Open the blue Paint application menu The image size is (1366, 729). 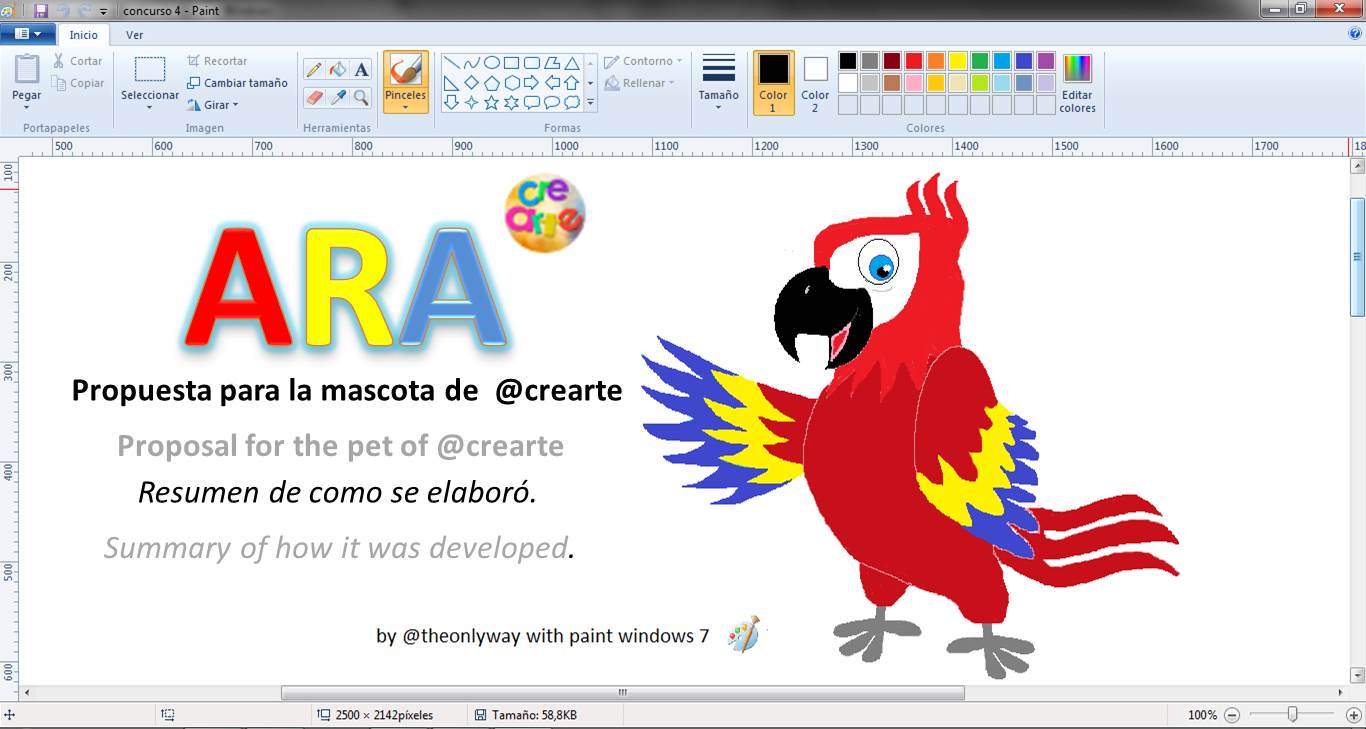click(x=27, y=34)
